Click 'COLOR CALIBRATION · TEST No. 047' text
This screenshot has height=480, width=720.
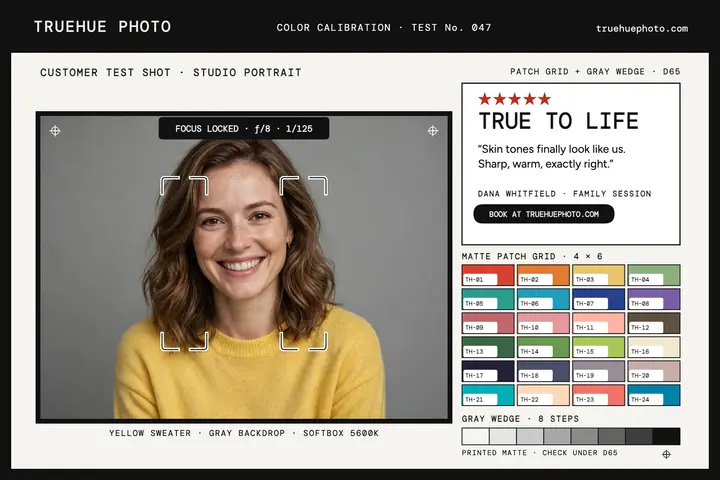[x=384, y=28]
